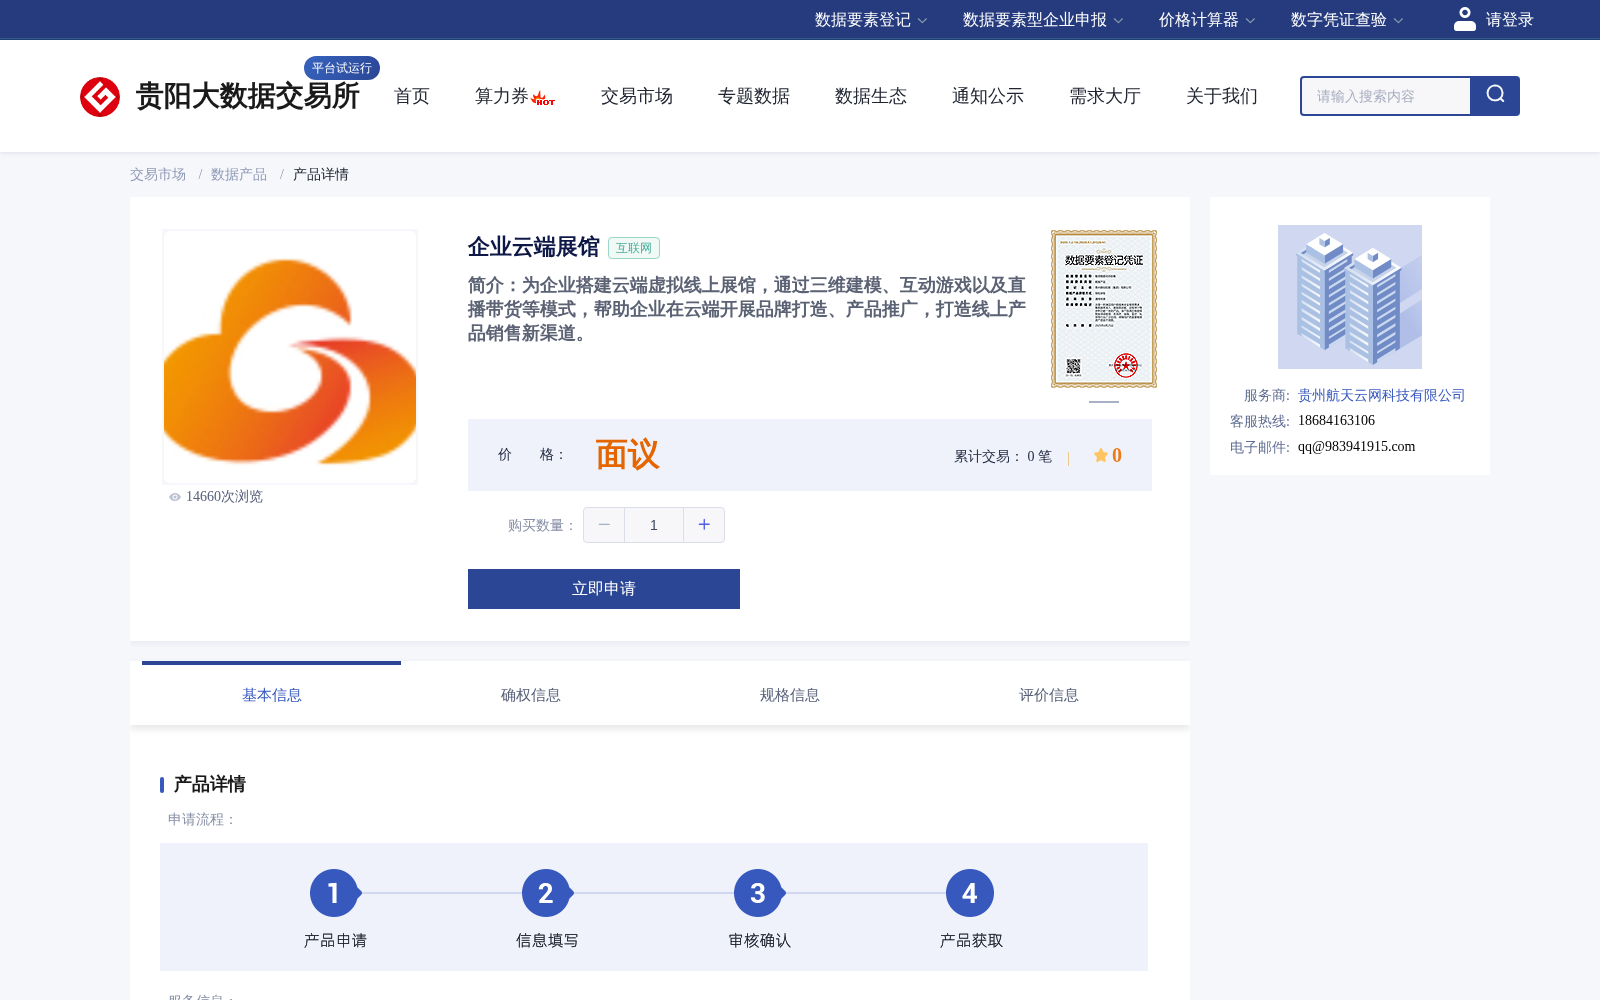Increase quantity with plus button
Screen dimensions: 1600x1000
(704, 525)
